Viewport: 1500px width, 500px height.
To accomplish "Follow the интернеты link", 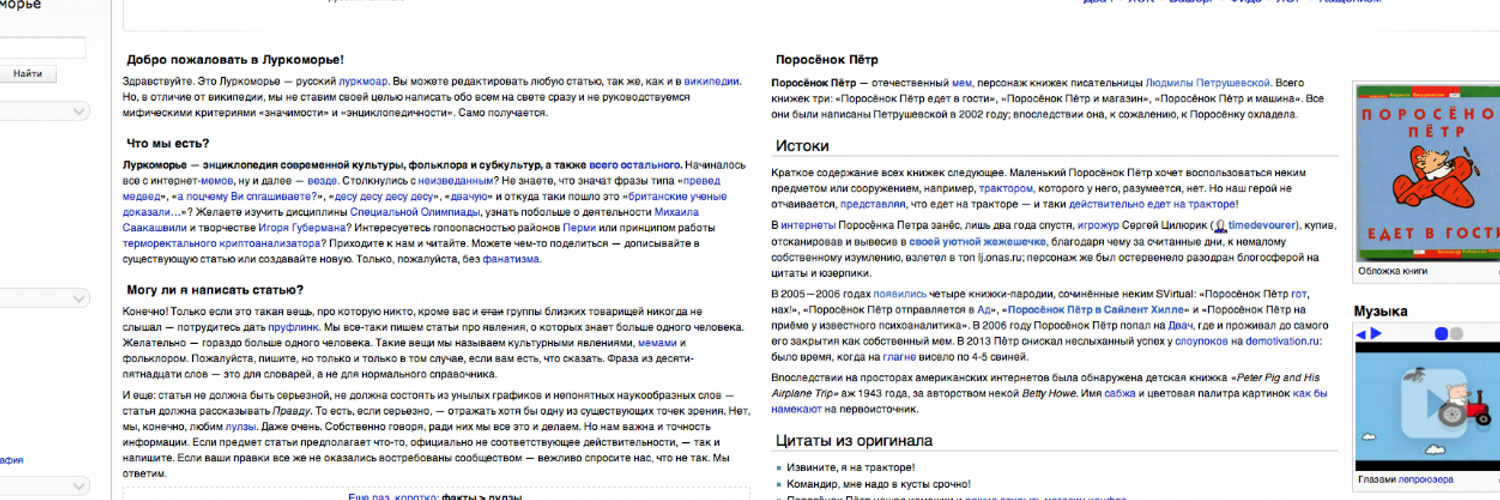I will point(808,226).
